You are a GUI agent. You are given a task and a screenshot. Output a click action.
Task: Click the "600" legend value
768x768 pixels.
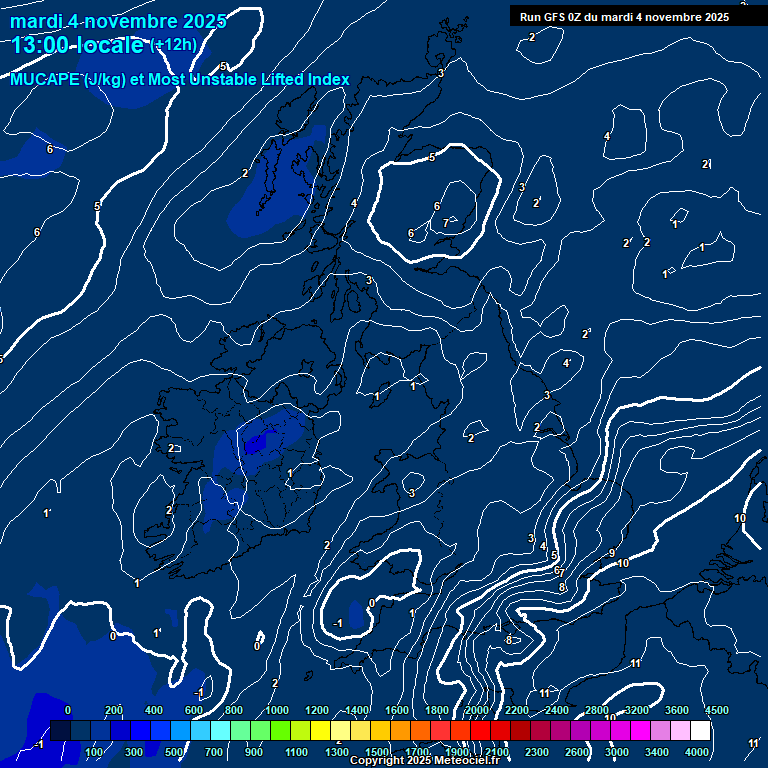click(x=193, y=710)
